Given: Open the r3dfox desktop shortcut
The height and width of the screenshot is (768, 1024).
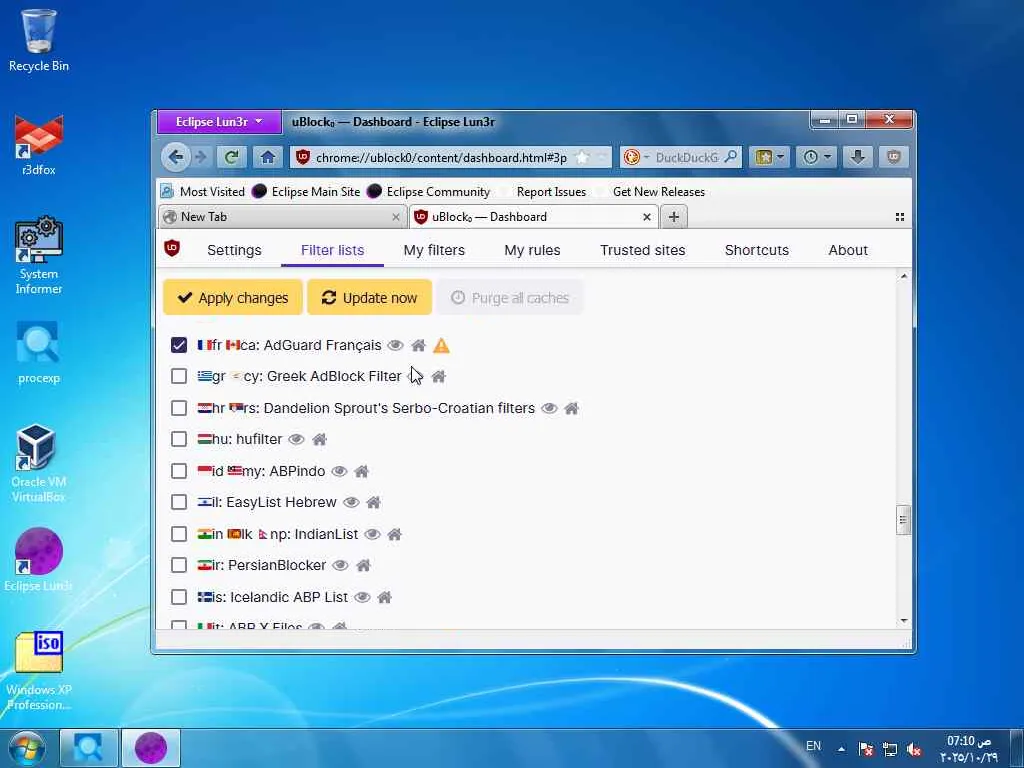Looking at the screenshot, I should (x=39, y=145).
